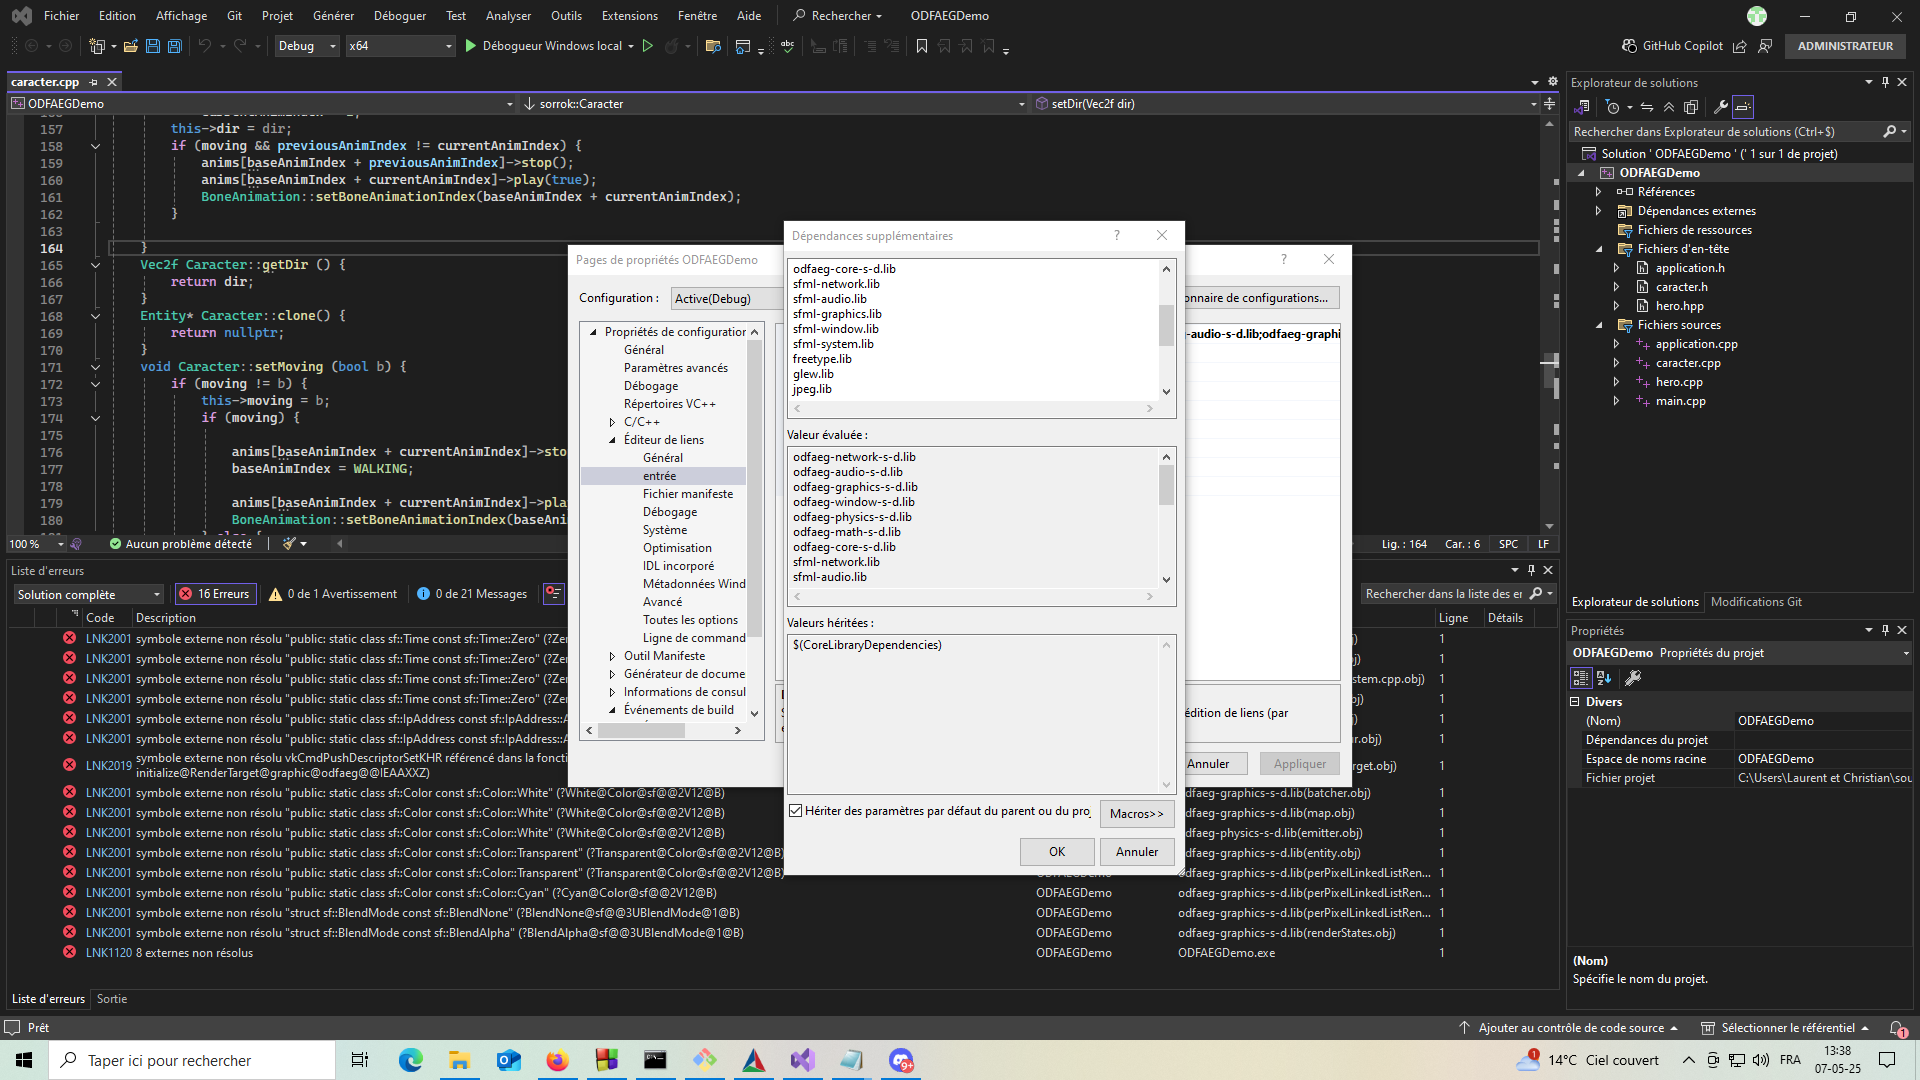Toggle the 0 de 1 Avertissement filter
This screenshot has height=1080, width=1920.
(x=333, y=594)
